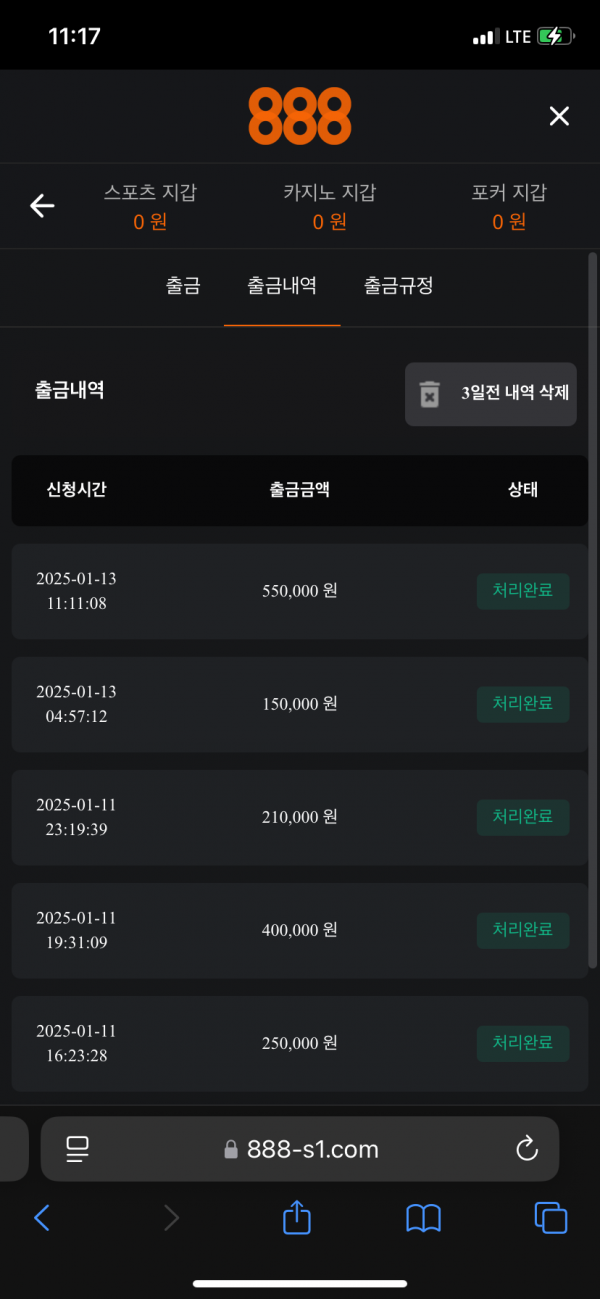600x1299 pixels.
Task: Open the Safari share sheet
Action: 297,1217
